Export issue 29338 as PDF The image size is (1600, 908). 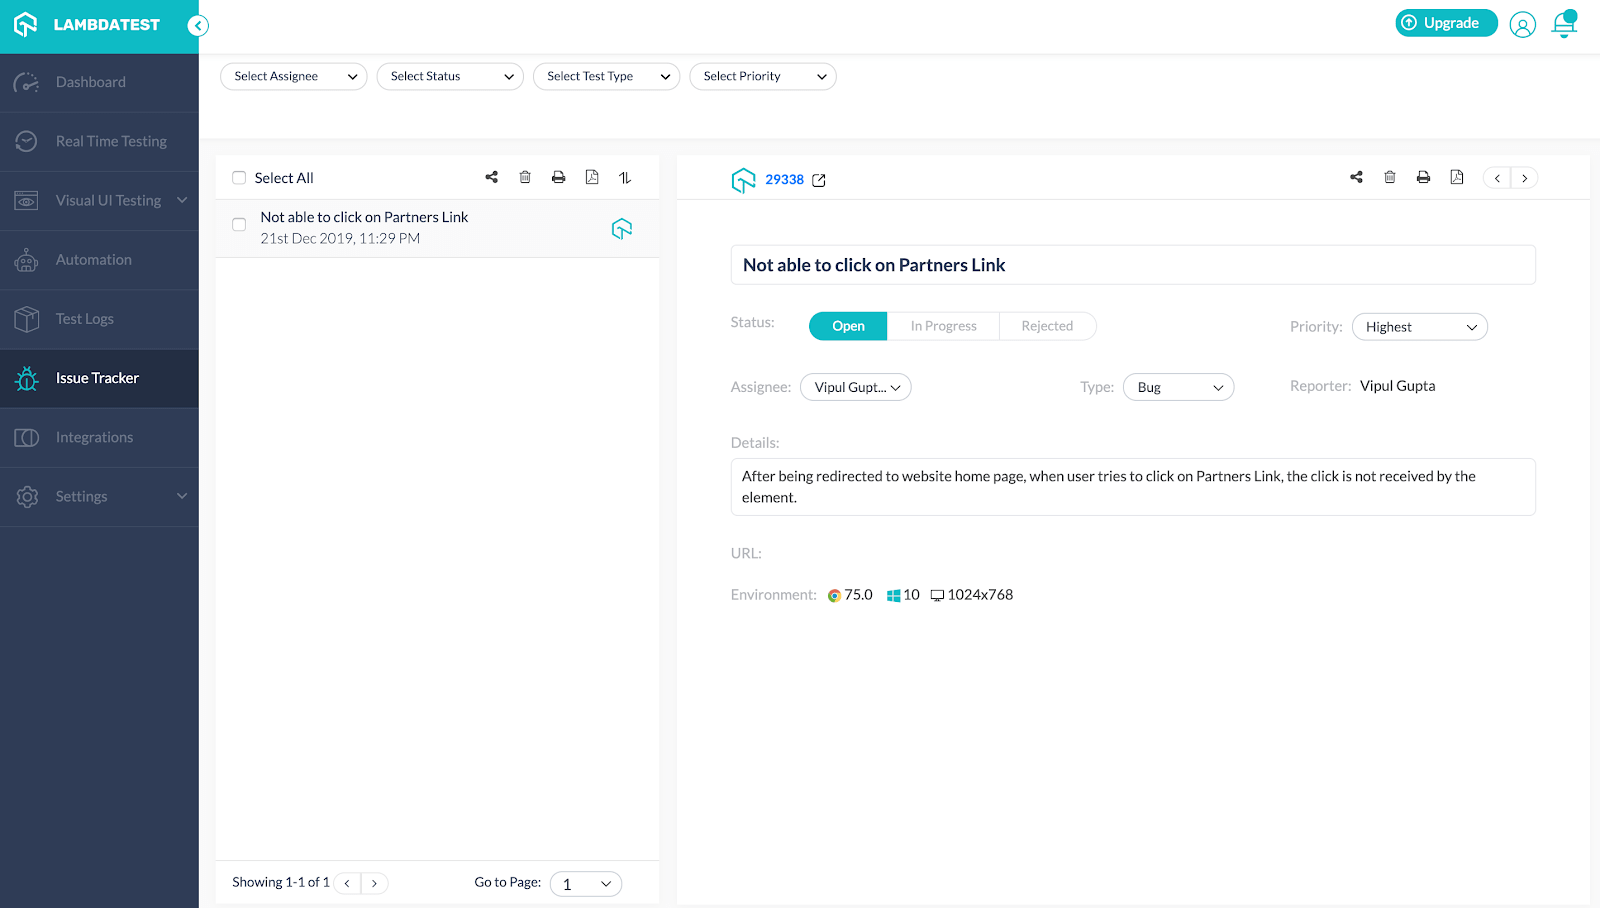[x=1456, y=177]
